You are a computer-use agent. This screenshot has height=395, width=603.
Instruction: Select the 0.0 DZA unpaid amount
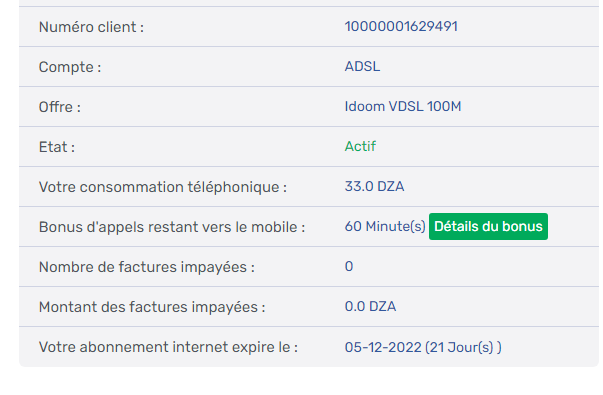(x=370, y=307)
